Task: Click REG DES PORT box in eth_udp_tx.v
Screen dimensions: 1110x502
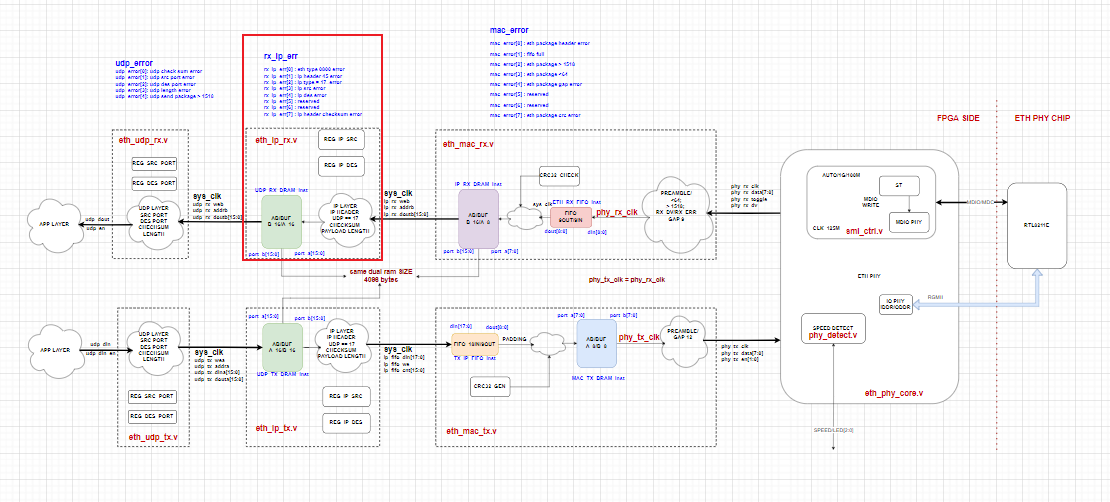Action: point(152,416)
